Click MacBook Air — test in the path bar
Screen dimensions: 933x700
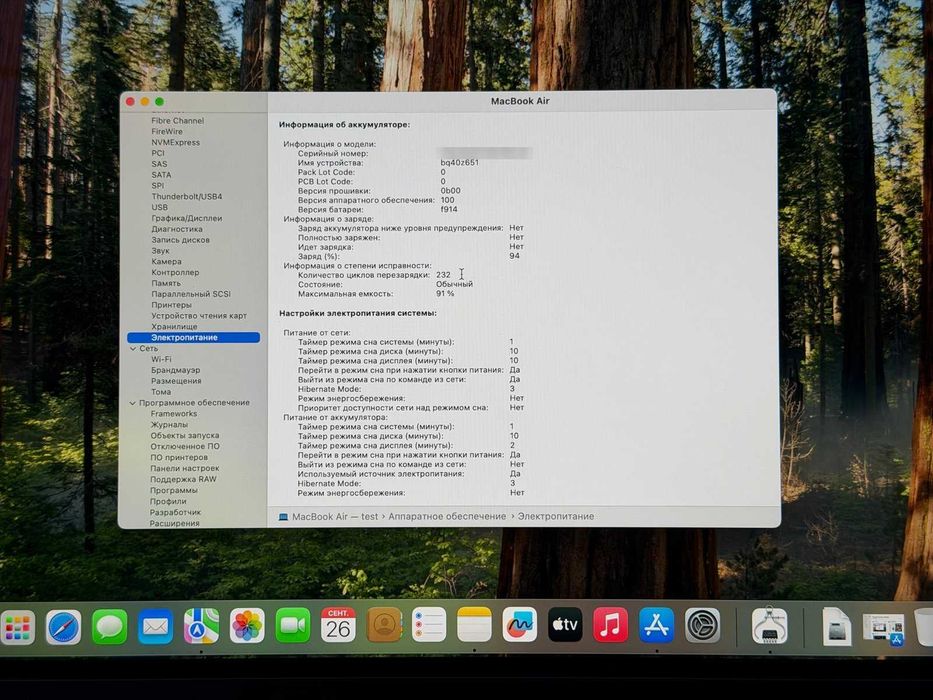pos(335,517)
